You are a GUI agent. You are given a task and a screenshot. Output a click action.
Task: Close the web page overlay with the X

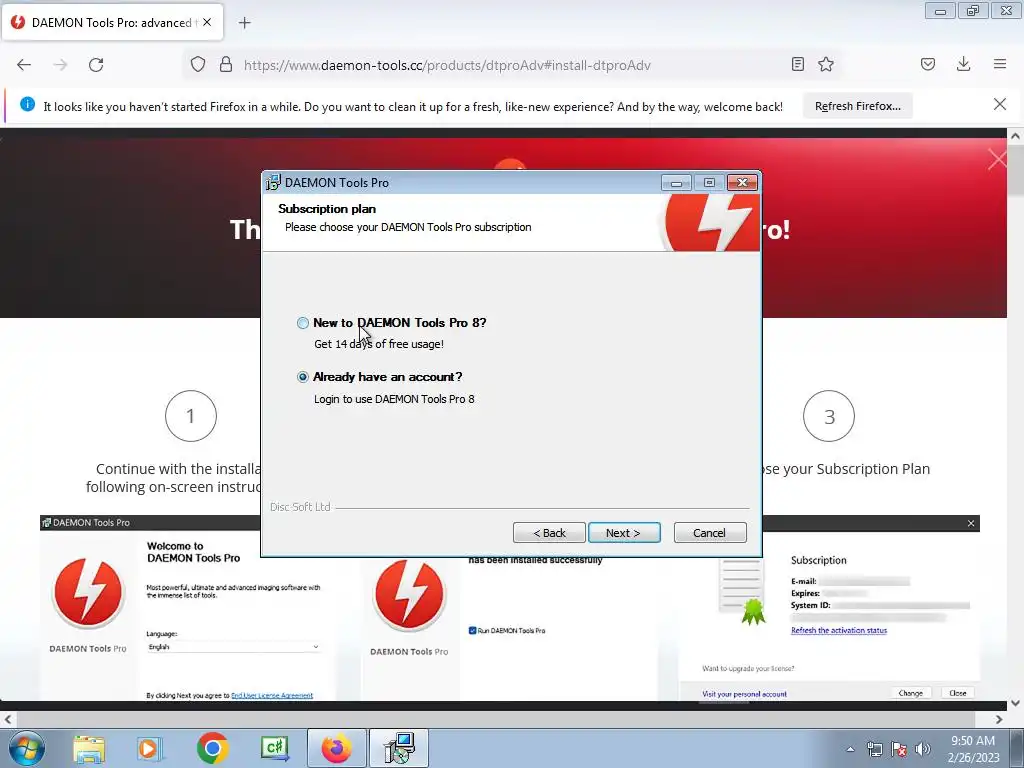coord(997,159)
